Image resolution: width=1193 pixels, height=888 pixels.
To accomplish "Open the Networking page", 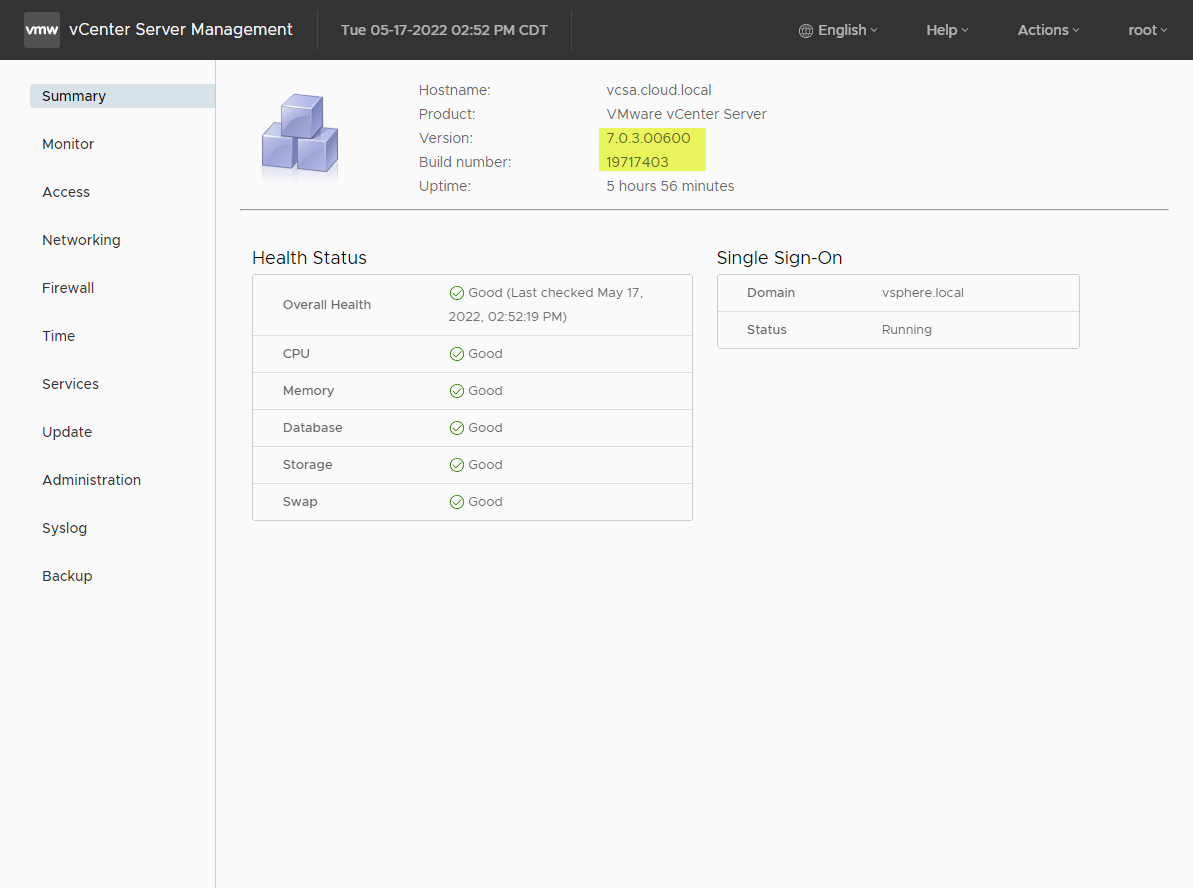I will click(x=81, y=240).
